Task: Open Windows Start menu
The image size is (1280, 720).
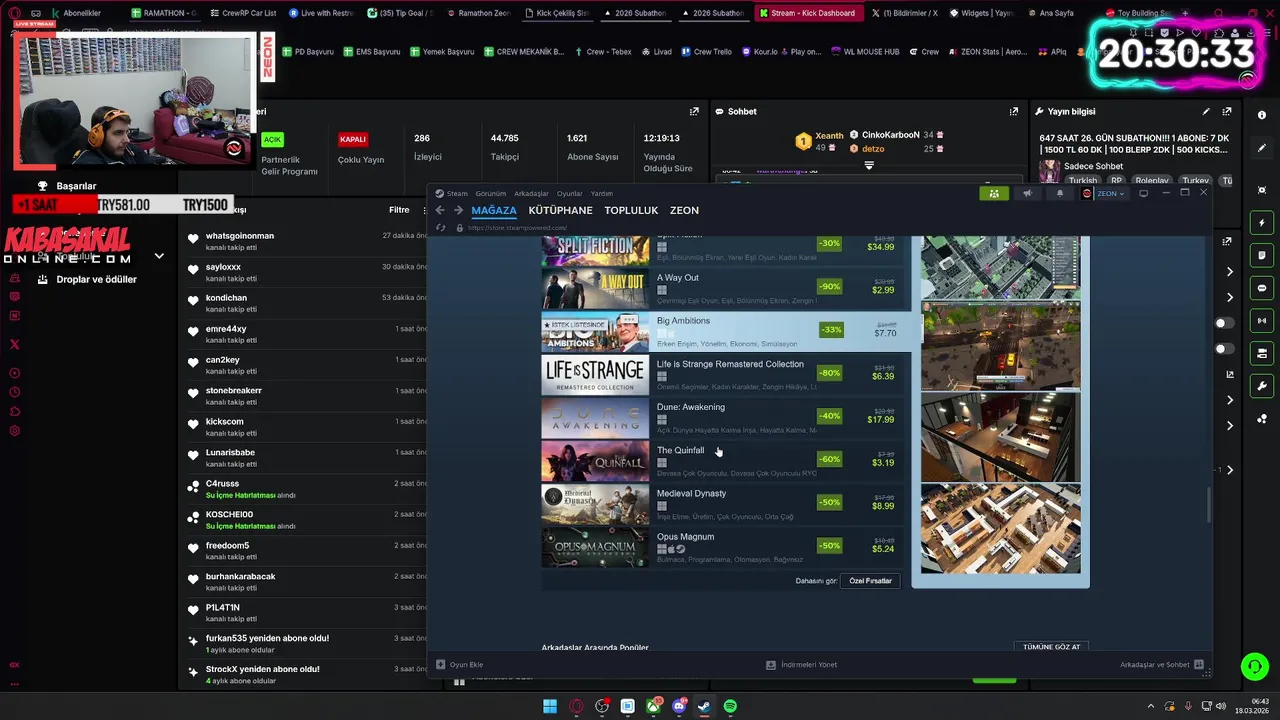Action: point(549,706)
